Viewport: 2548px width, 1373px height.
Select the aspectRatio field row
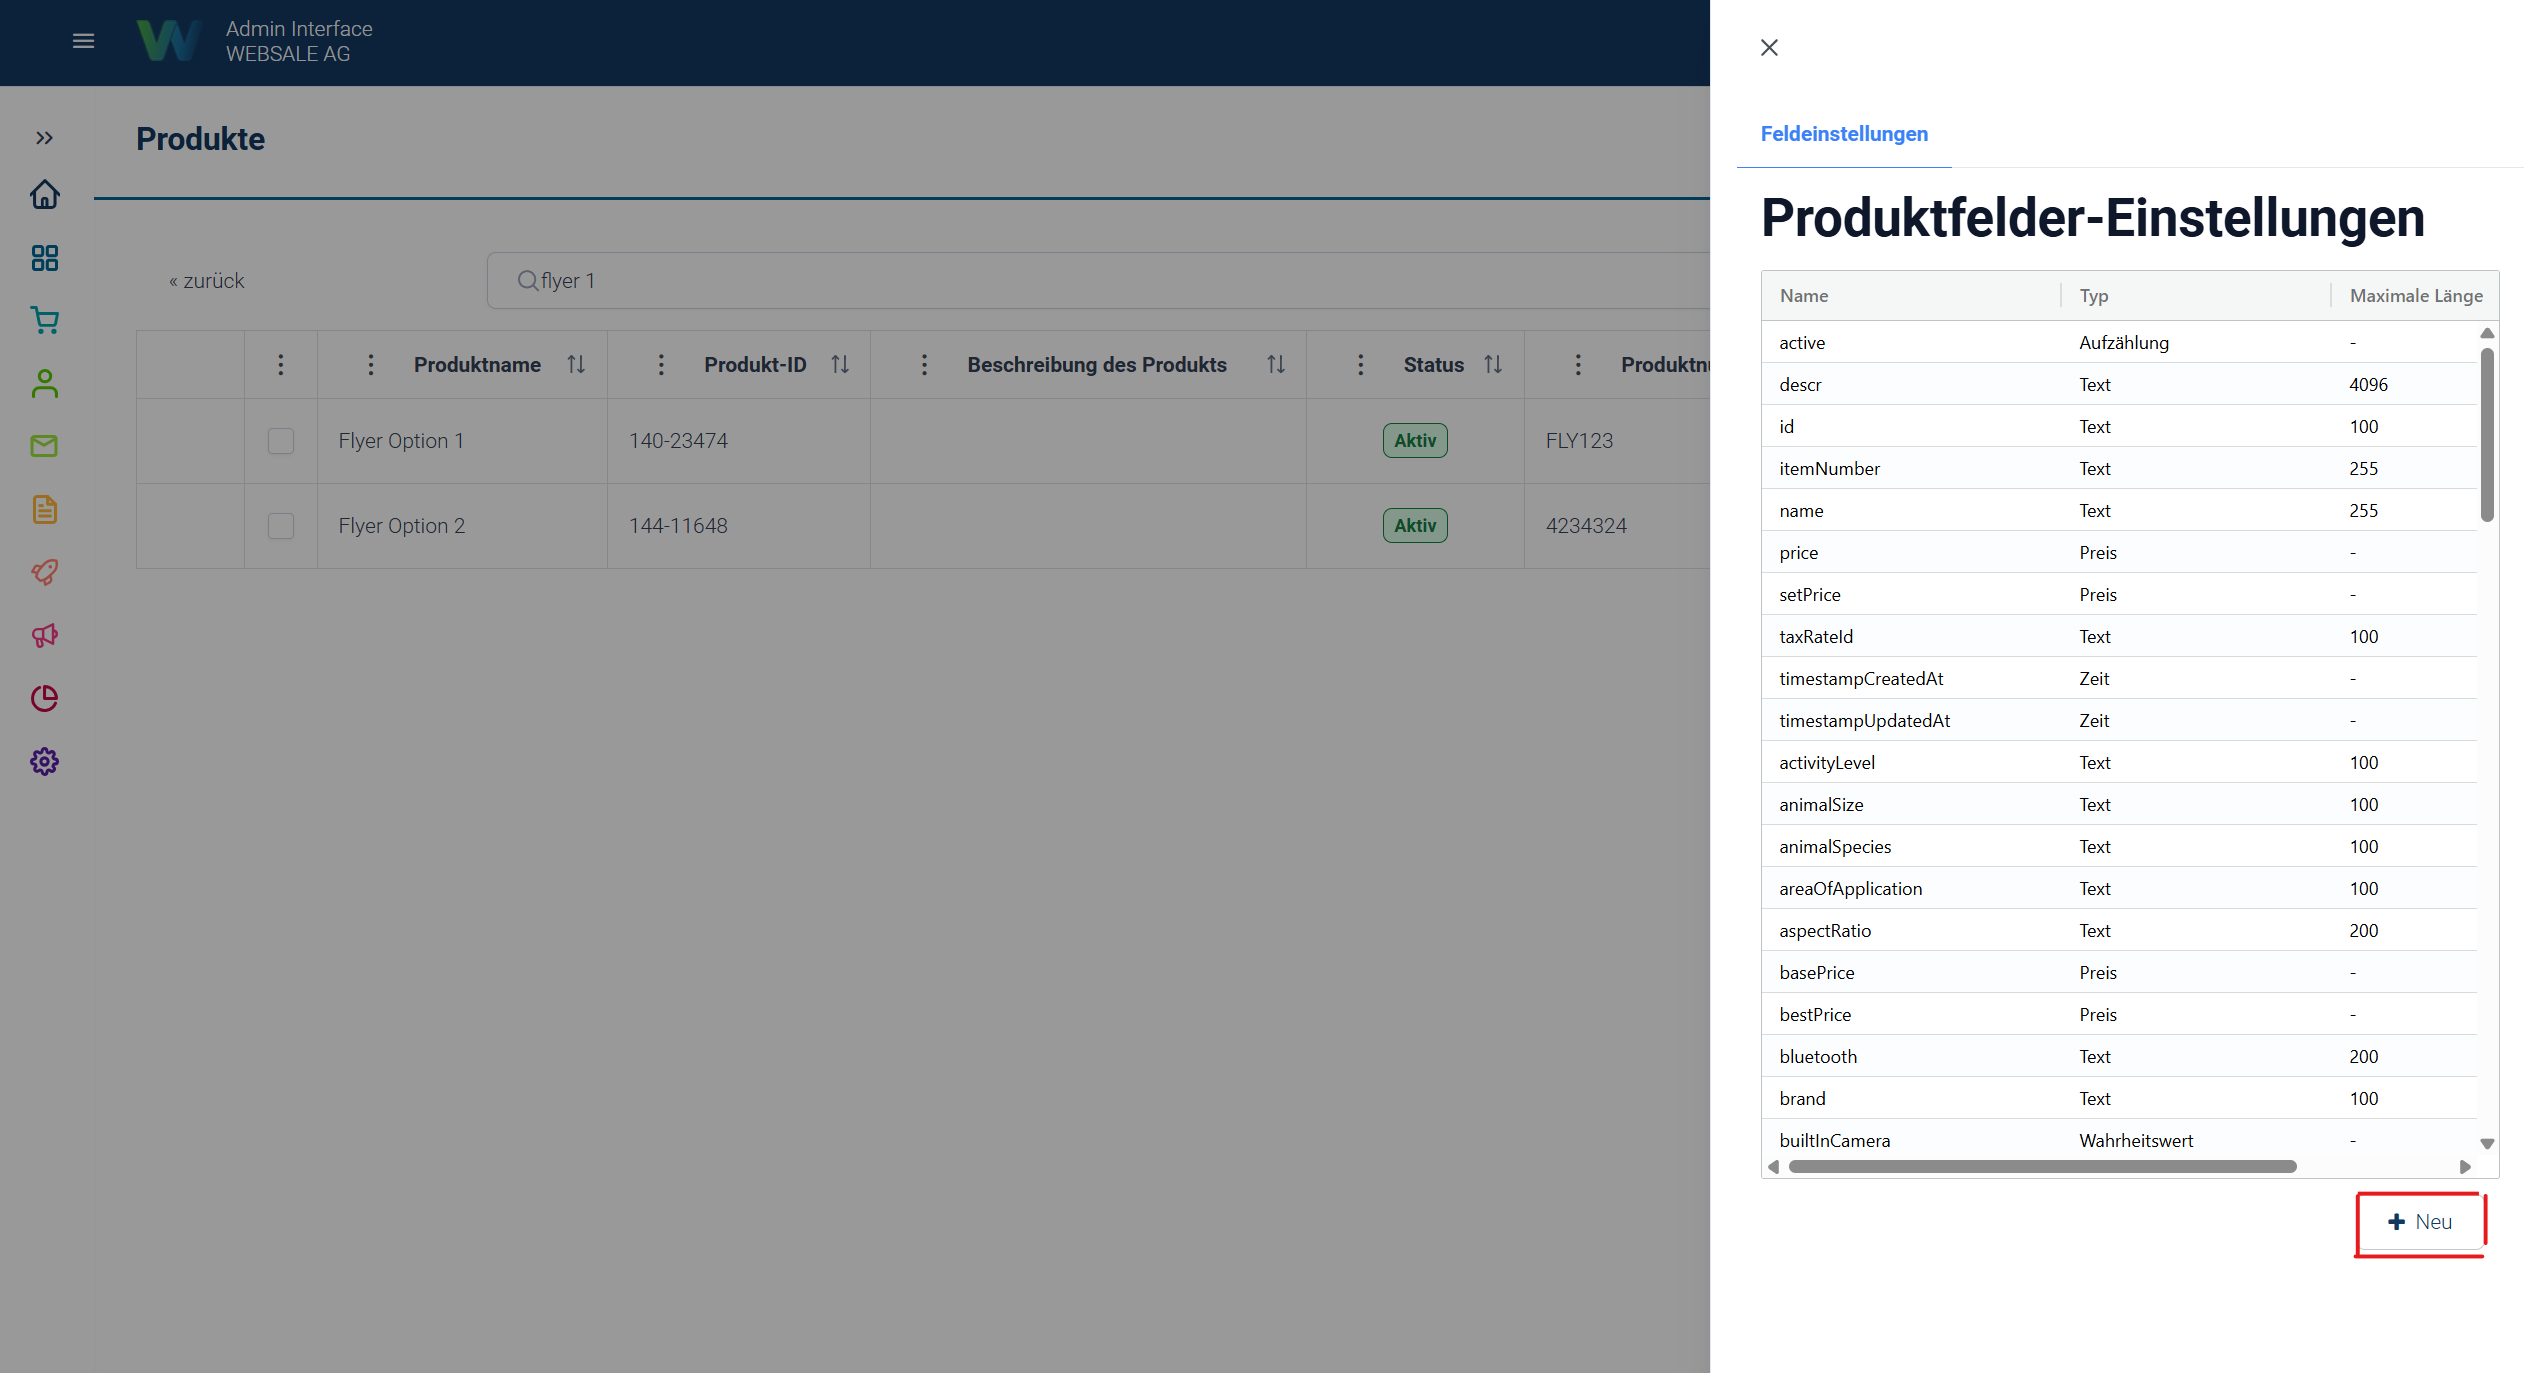(2120, 931)
